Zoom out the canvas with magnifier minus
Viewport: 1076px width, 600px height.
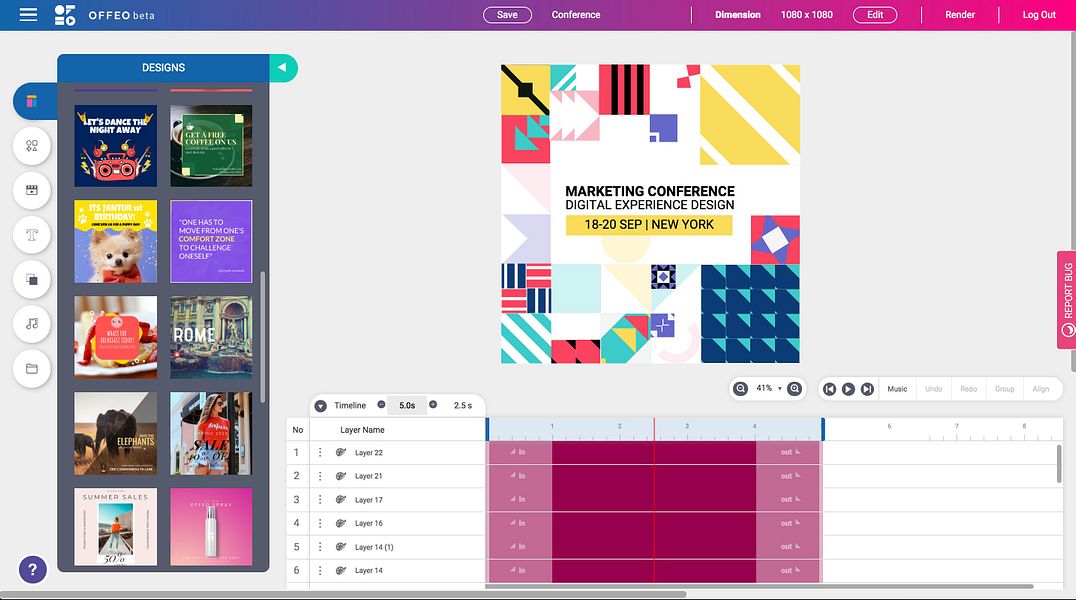[740, 389]
